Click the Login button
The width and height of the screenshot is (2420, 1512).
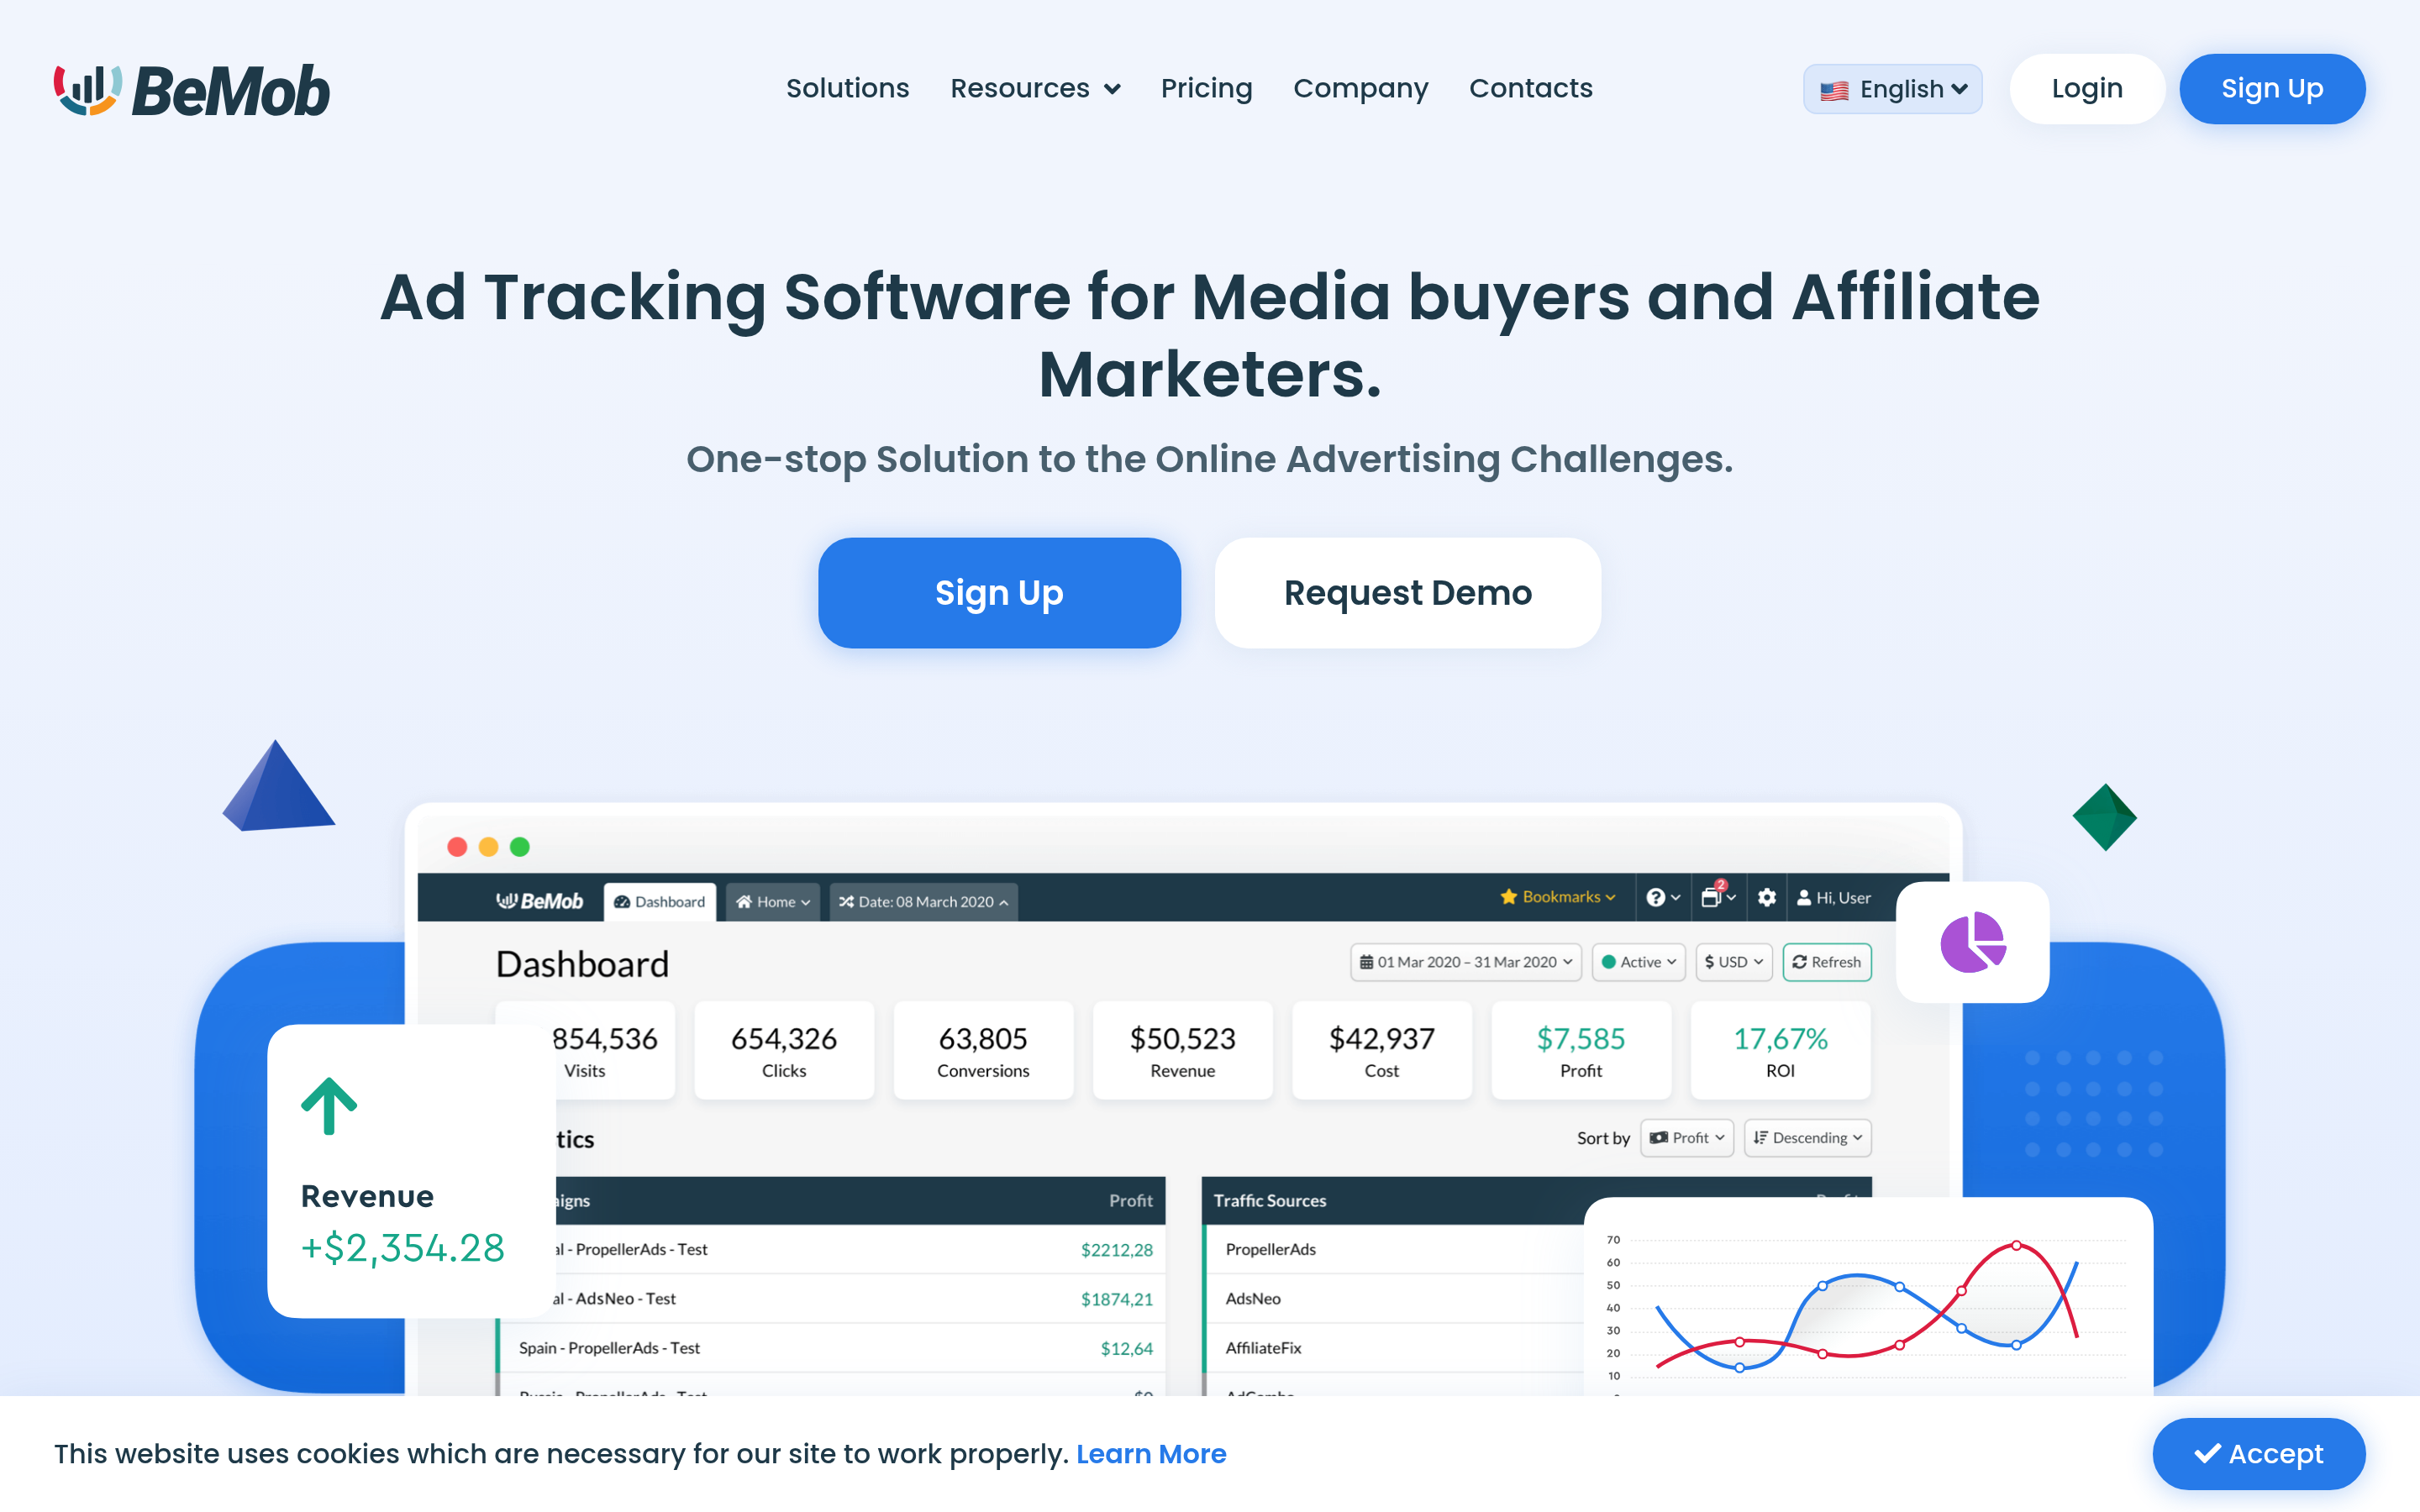click(x=2087, y=88)
